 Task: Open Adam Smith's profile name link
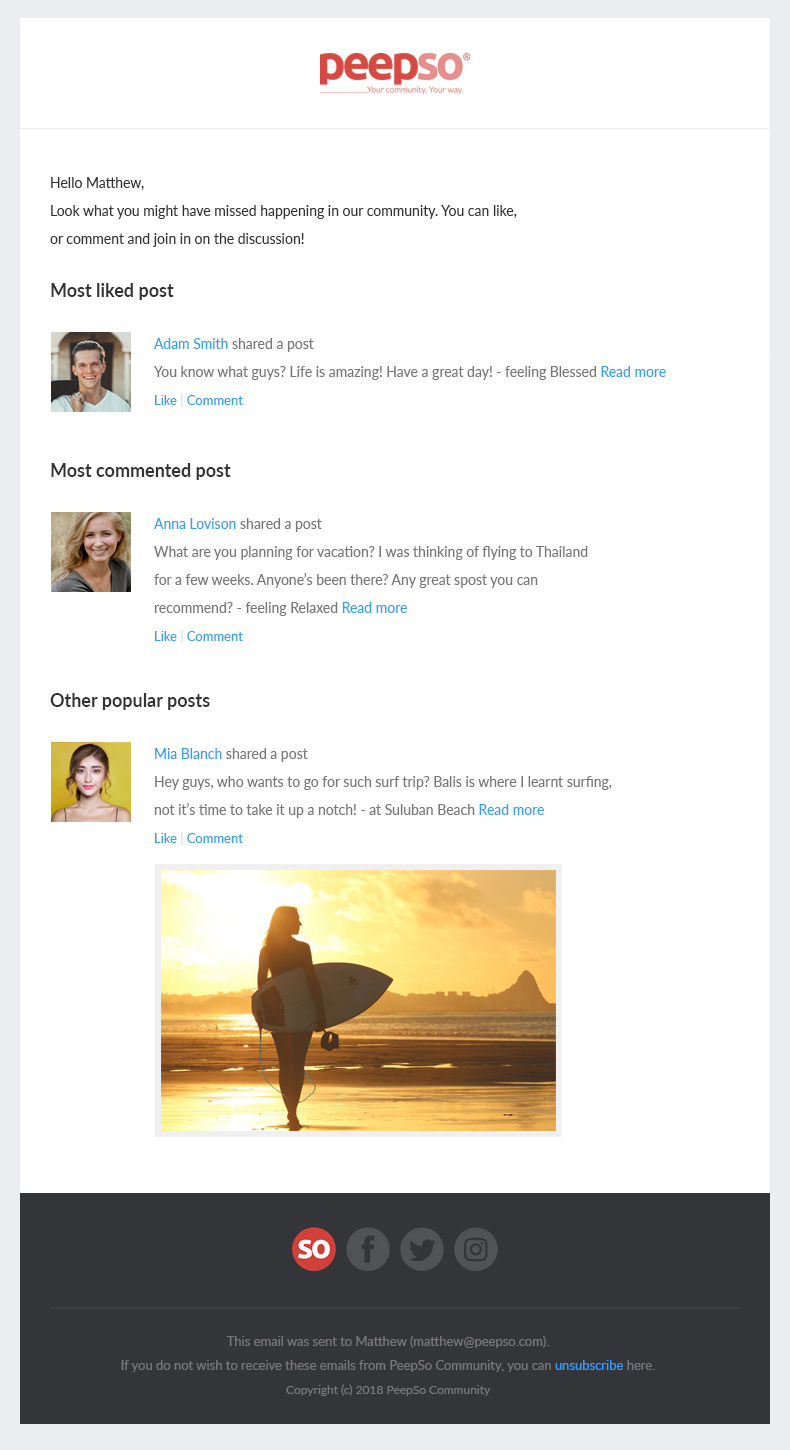click(x=191, y=344)
